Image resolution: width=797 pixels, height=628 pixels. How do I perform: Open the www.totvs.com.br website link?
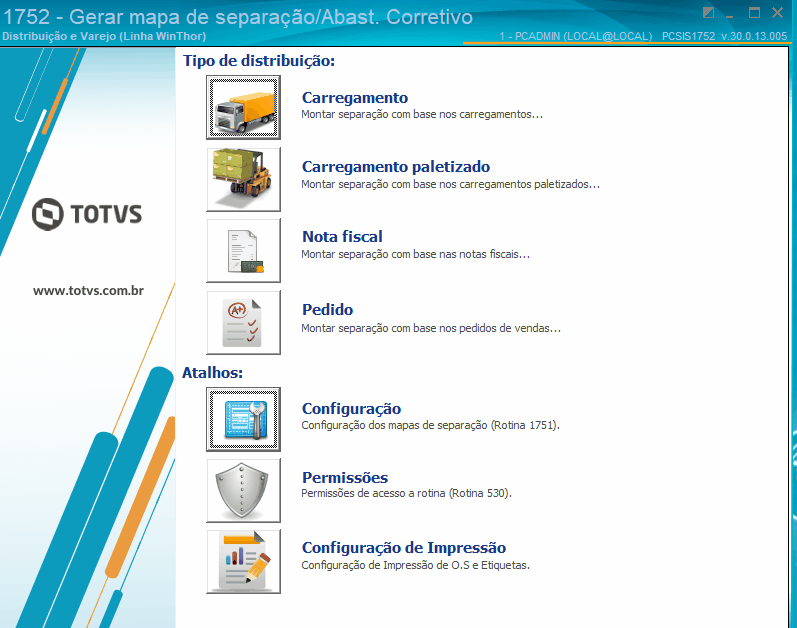tap(88, 291)
